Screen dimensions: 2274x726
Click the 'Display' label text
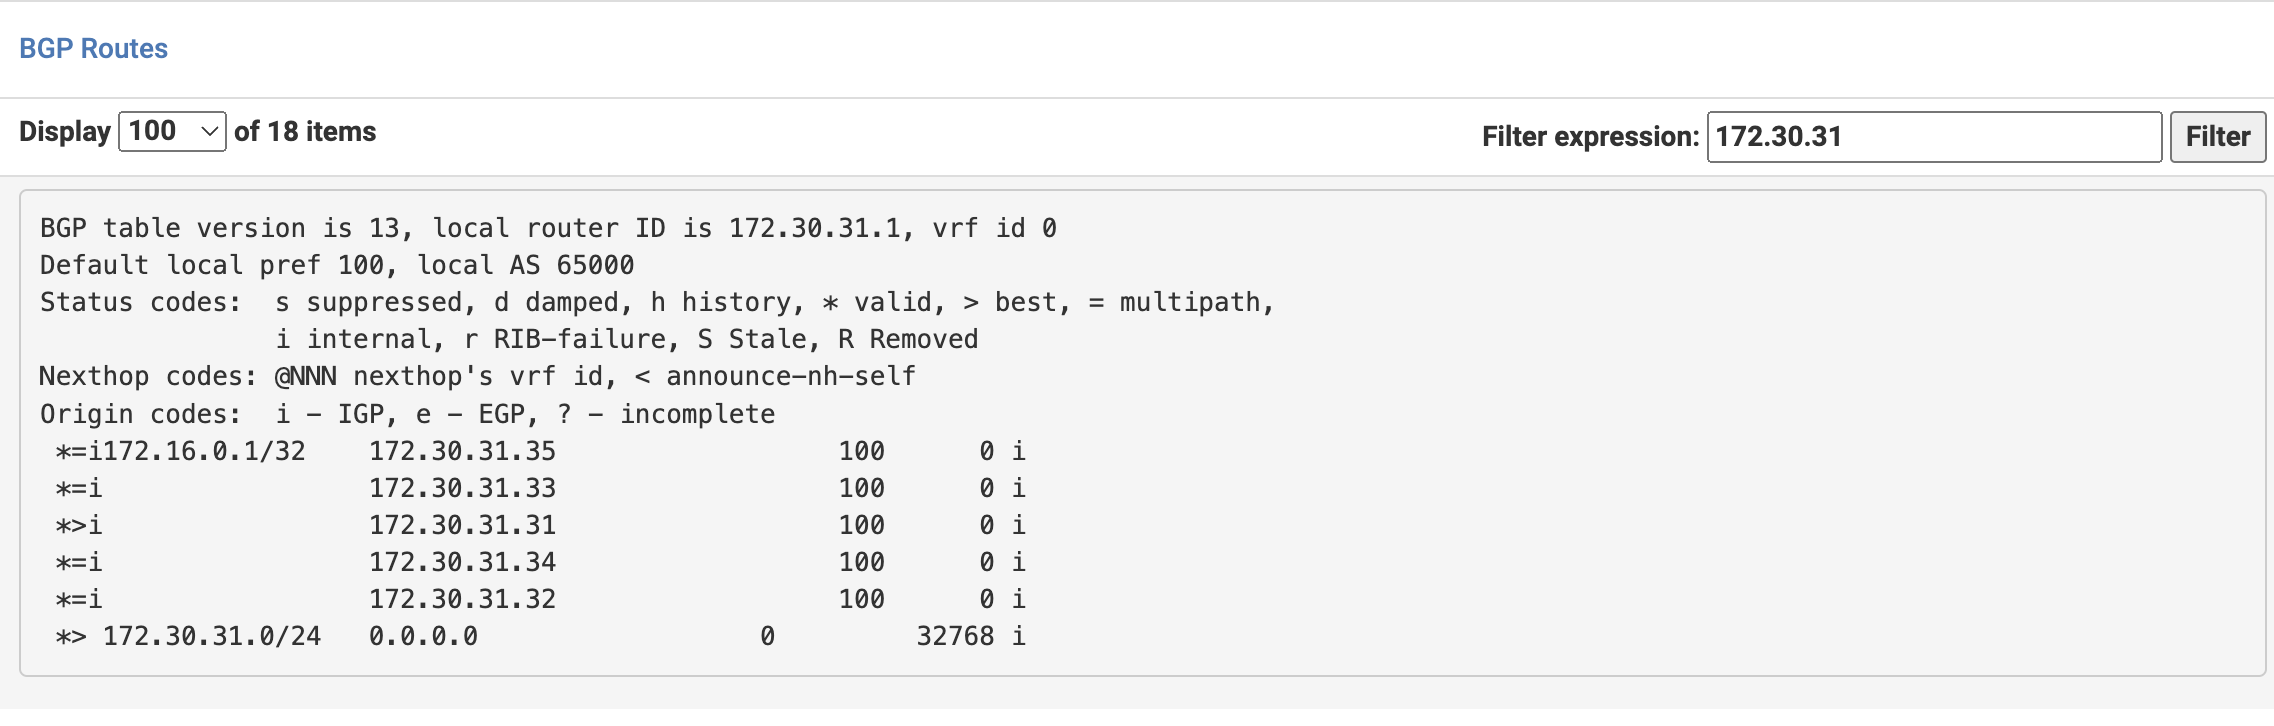tap(65, 132)
